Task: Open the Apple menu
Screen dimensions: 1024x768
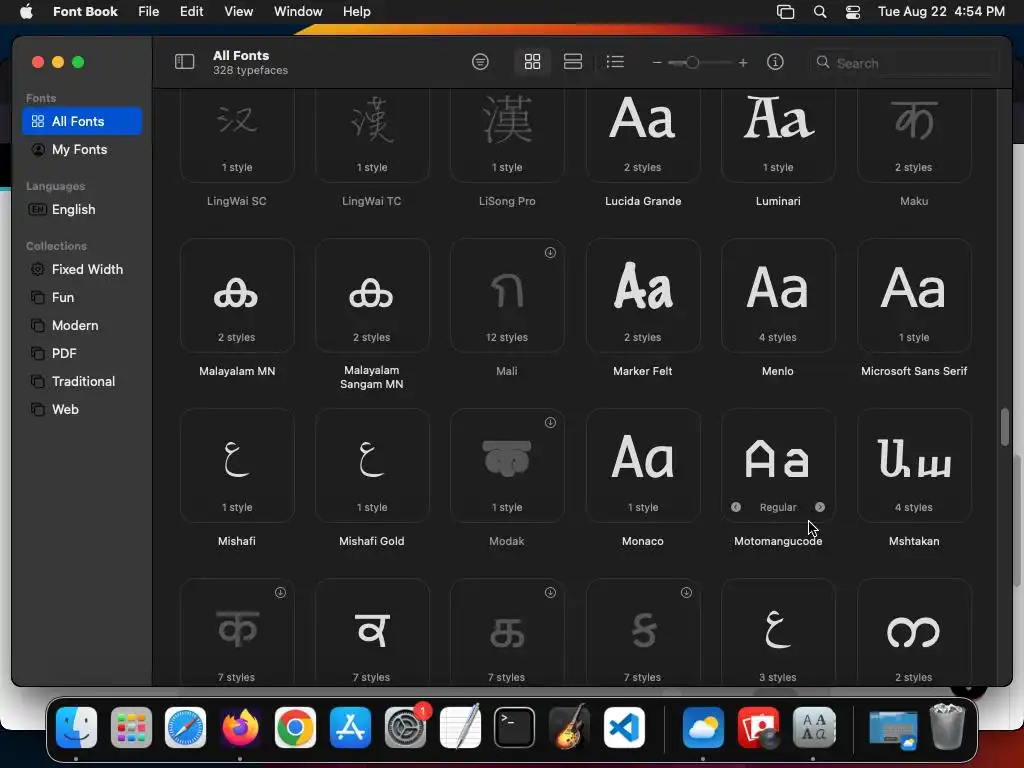Action: tap(26, 12)
